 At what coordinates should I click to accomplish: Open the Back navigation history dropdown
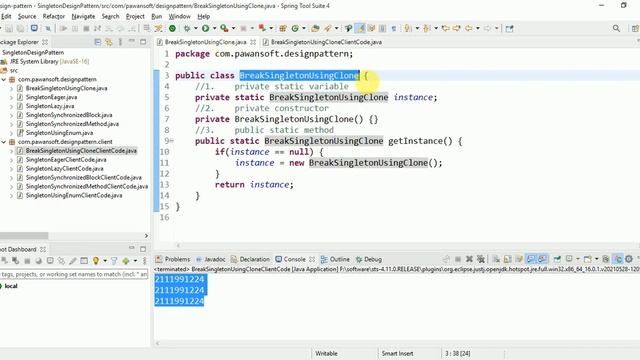click(x=478, y=28)
